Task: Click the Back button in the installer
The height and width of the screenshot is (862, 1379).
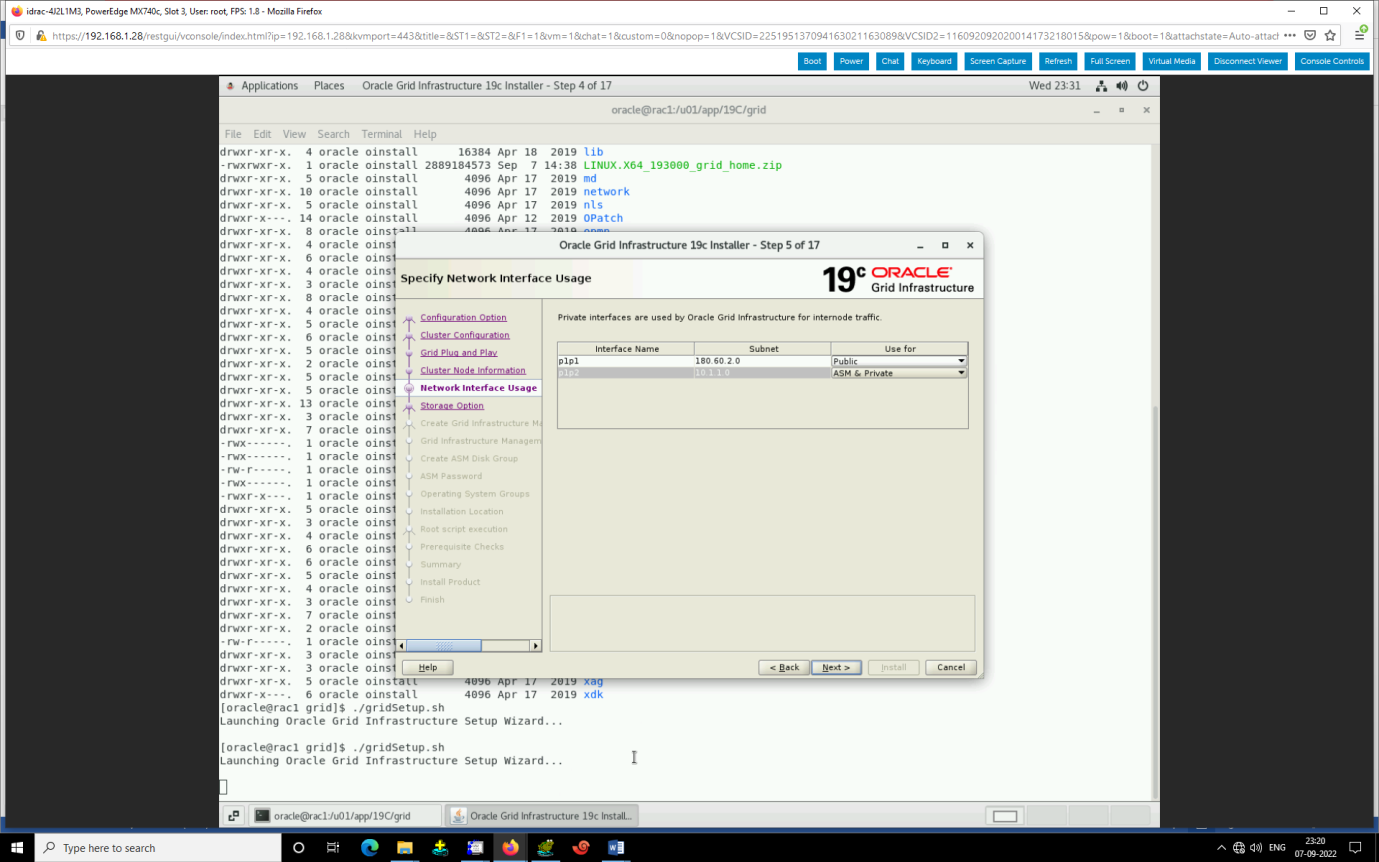Action: [784, 667]
